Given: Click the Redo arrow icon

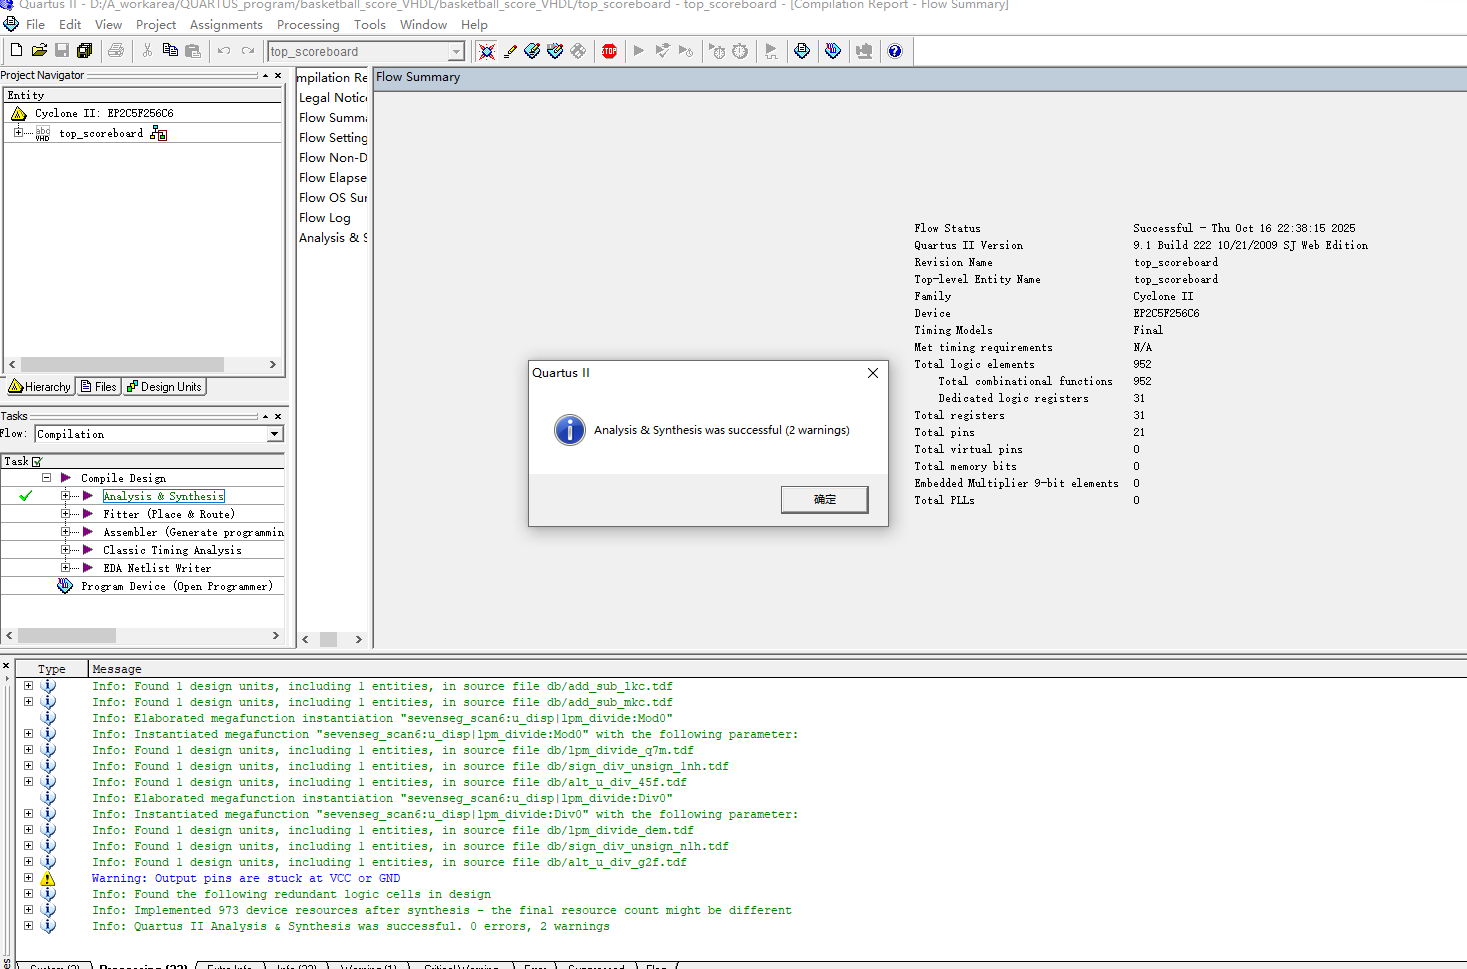Looking at the screenshot, I should point(248,51).
